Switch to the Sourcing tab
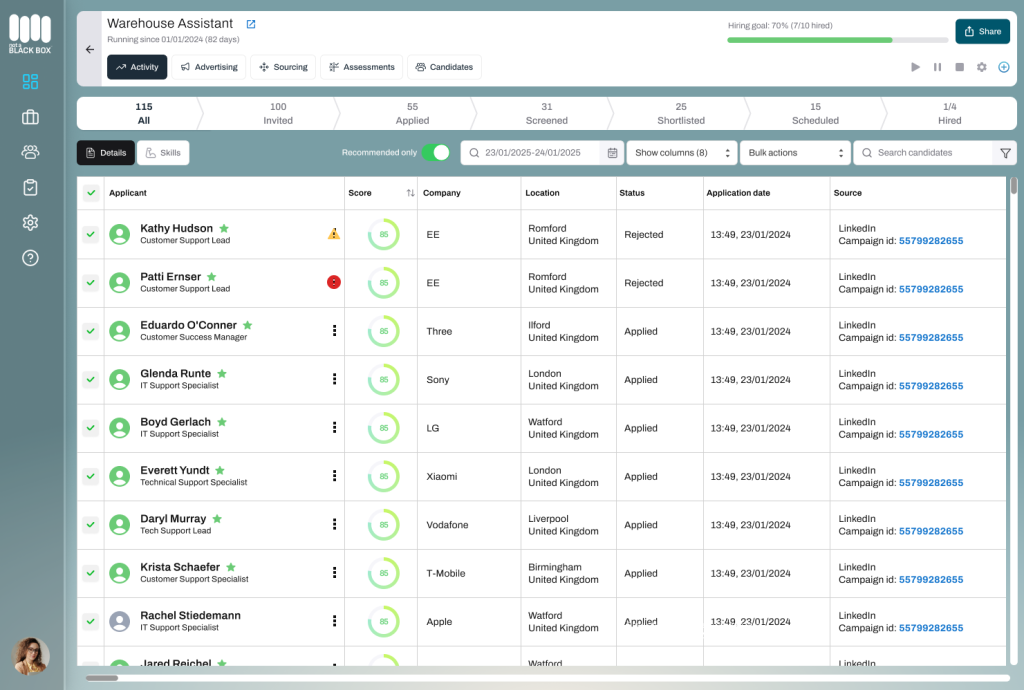Viewport: 1024px width, 690px height. [283, 67]
